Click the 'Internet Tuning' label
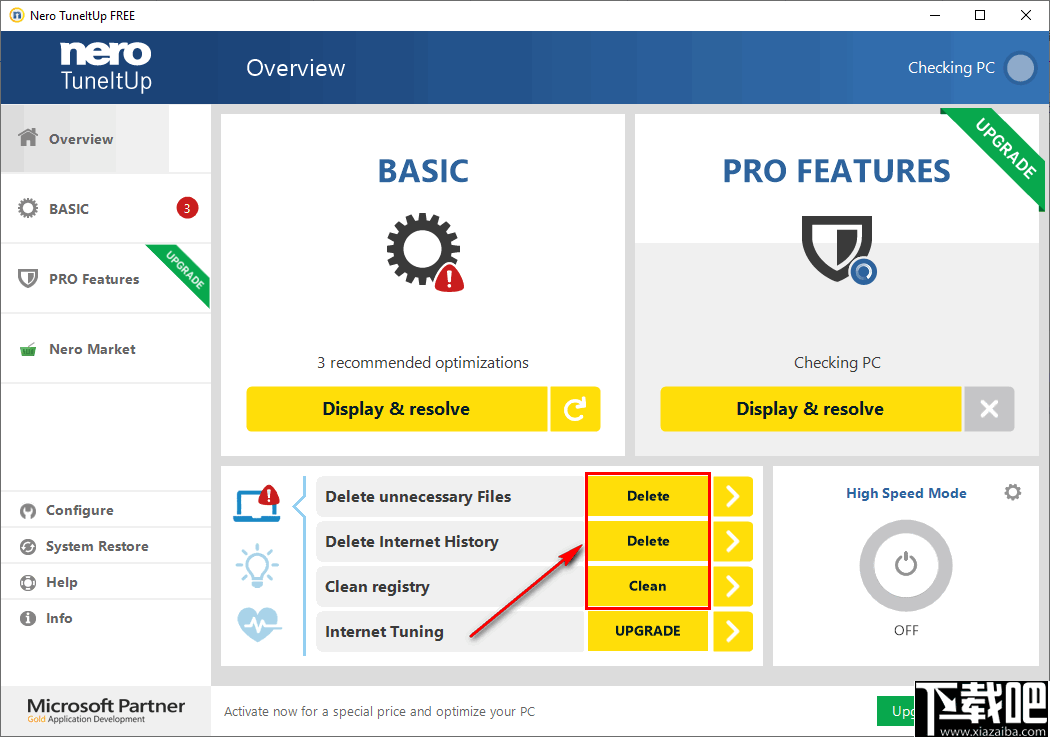1050x737 pixels. [384, 632]
